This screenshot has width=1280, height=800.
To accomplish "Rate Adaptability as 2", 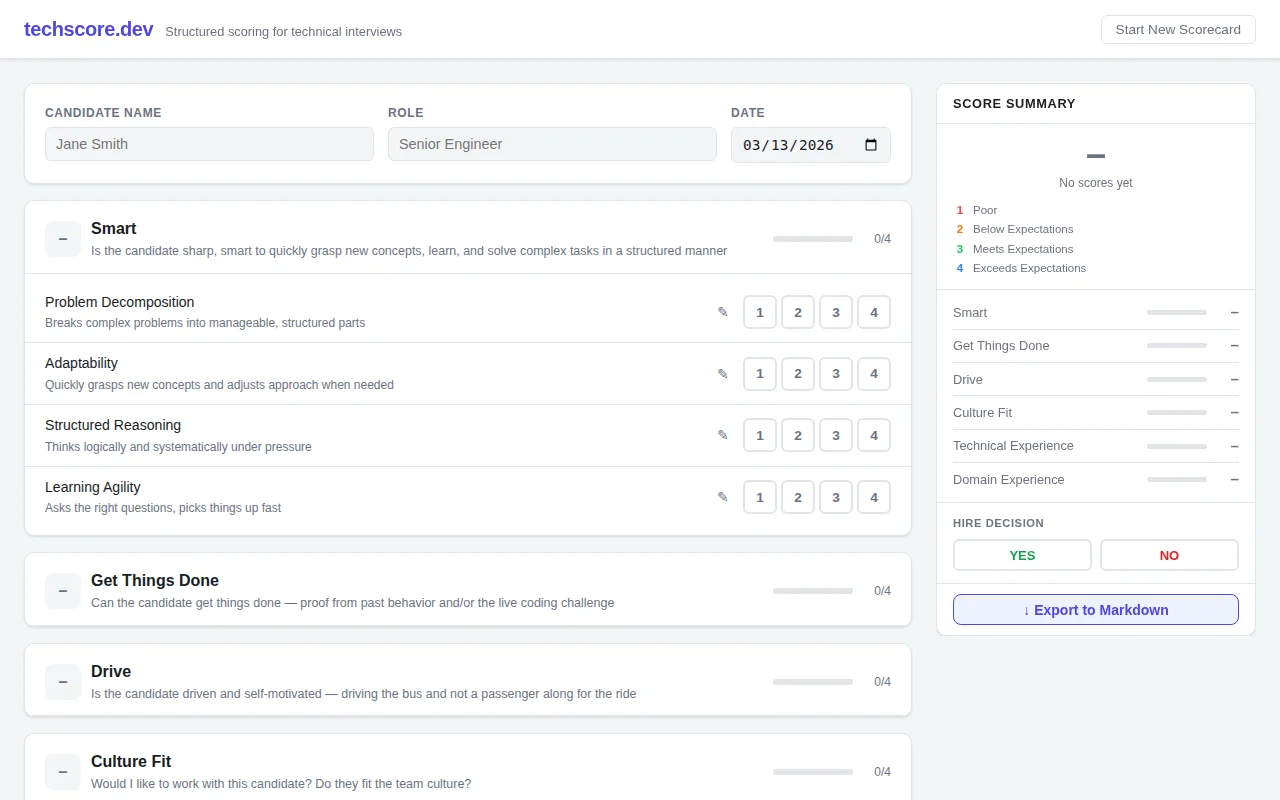I will click(798, 374).
